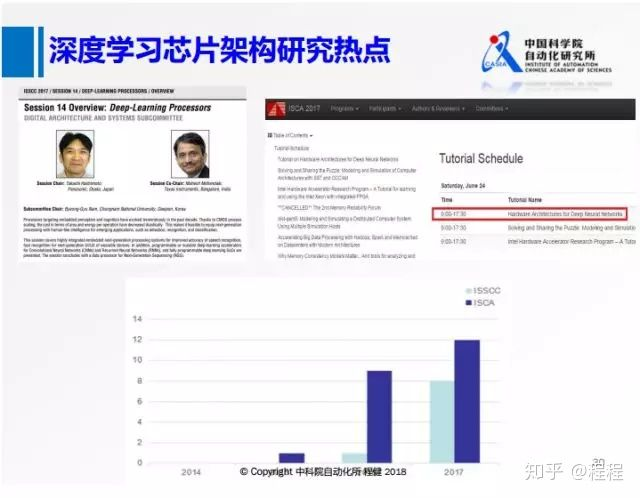This screenshot has width=640, height=498.
Task: Click the Session Chair portrait photo
Action: coord(75,154)
